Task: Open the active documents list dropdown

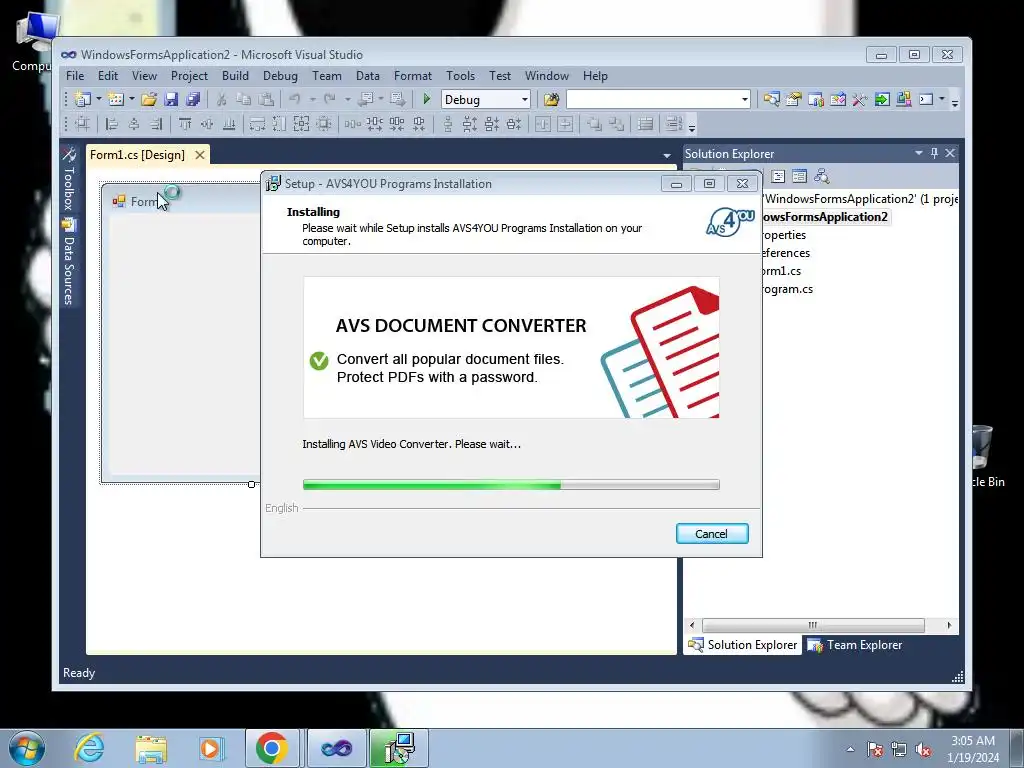Action: 667,155
